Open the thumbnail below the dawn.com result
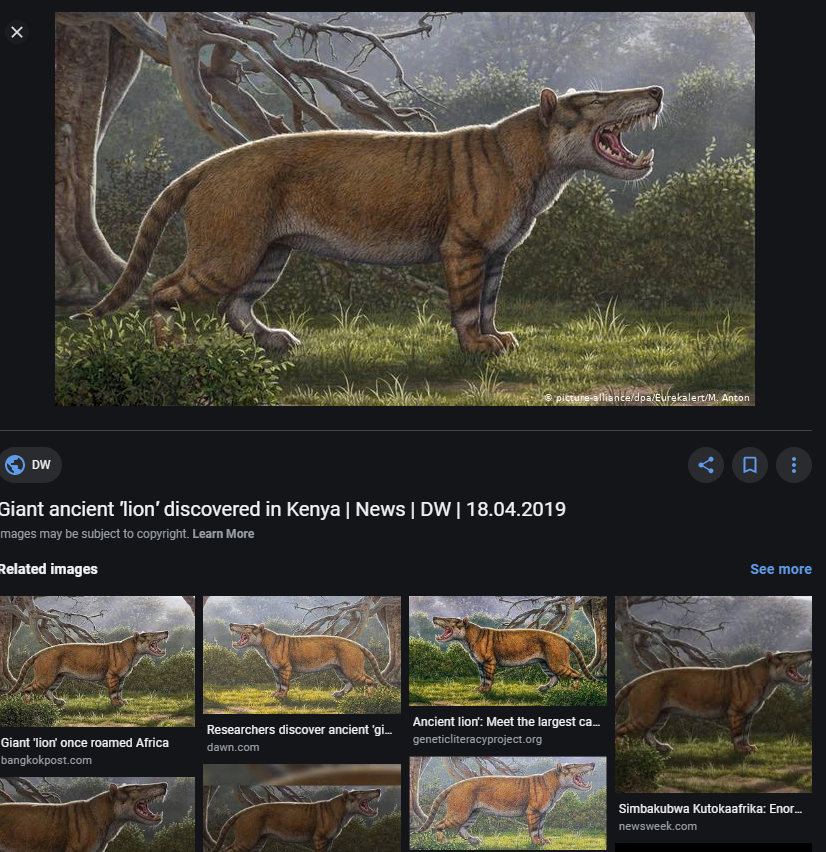Viewport: 826px width, 852px height. (302, 808)
